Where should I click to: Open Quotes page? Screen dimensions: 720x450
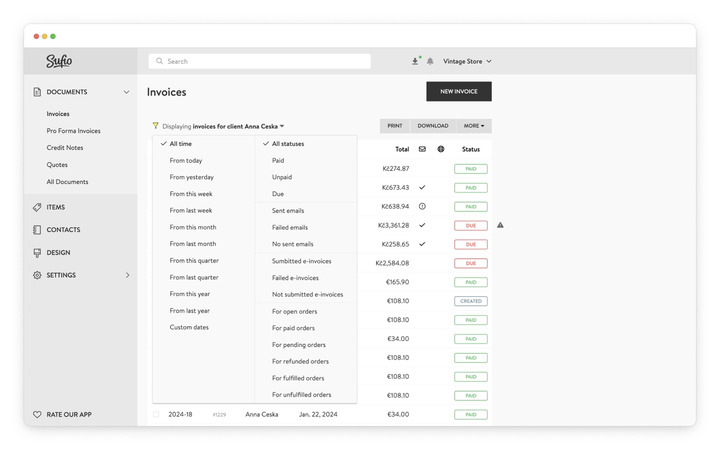pyautogui.click(x=57, y=165)
